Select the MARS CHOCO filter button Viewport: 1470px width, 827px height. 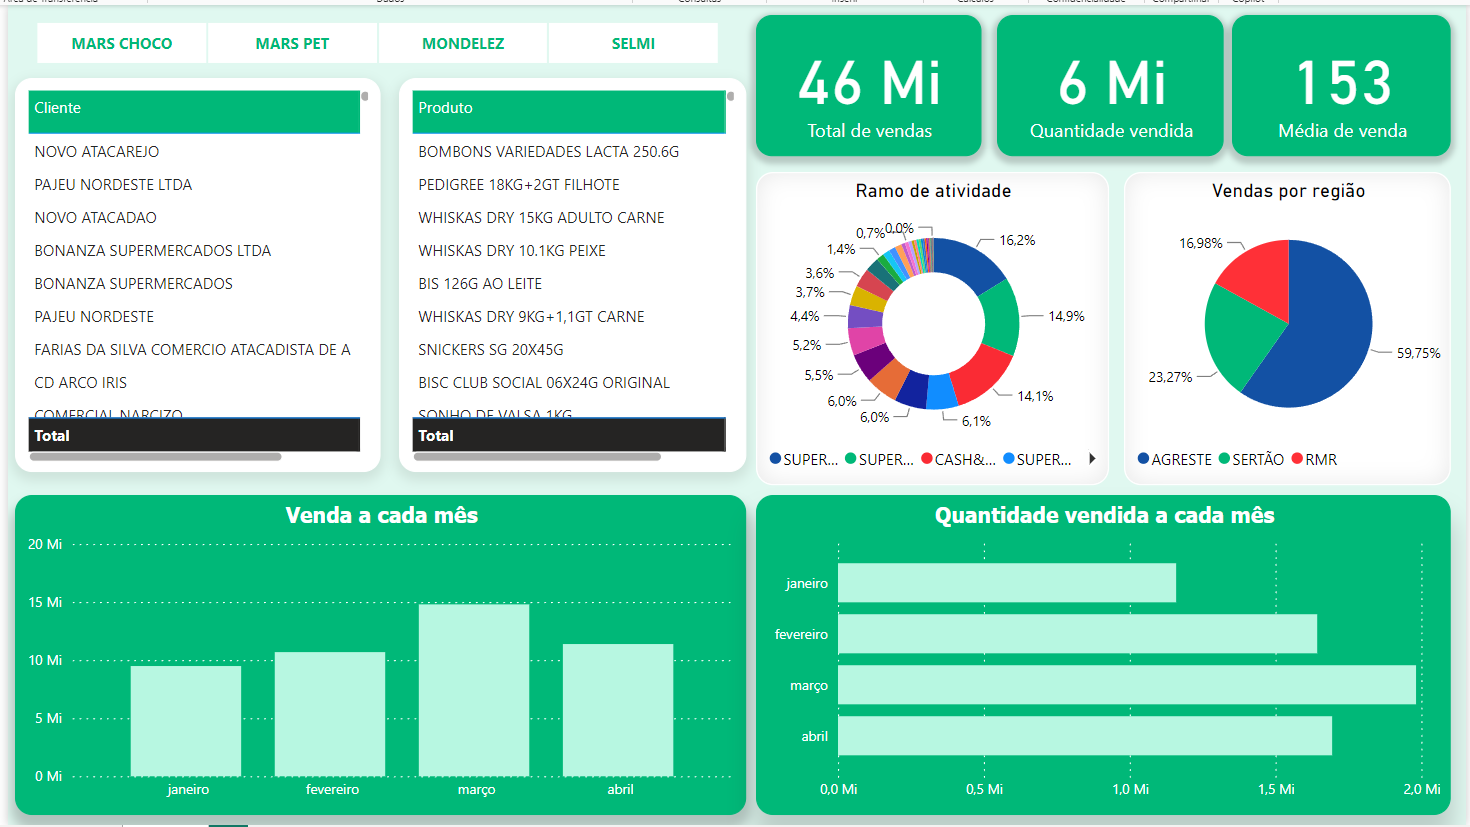122,44
